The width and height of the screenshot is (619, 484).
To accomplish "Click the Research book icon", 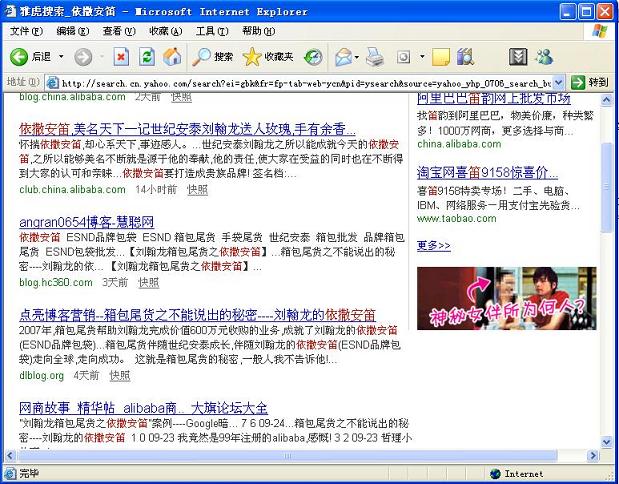I will 465,57.
